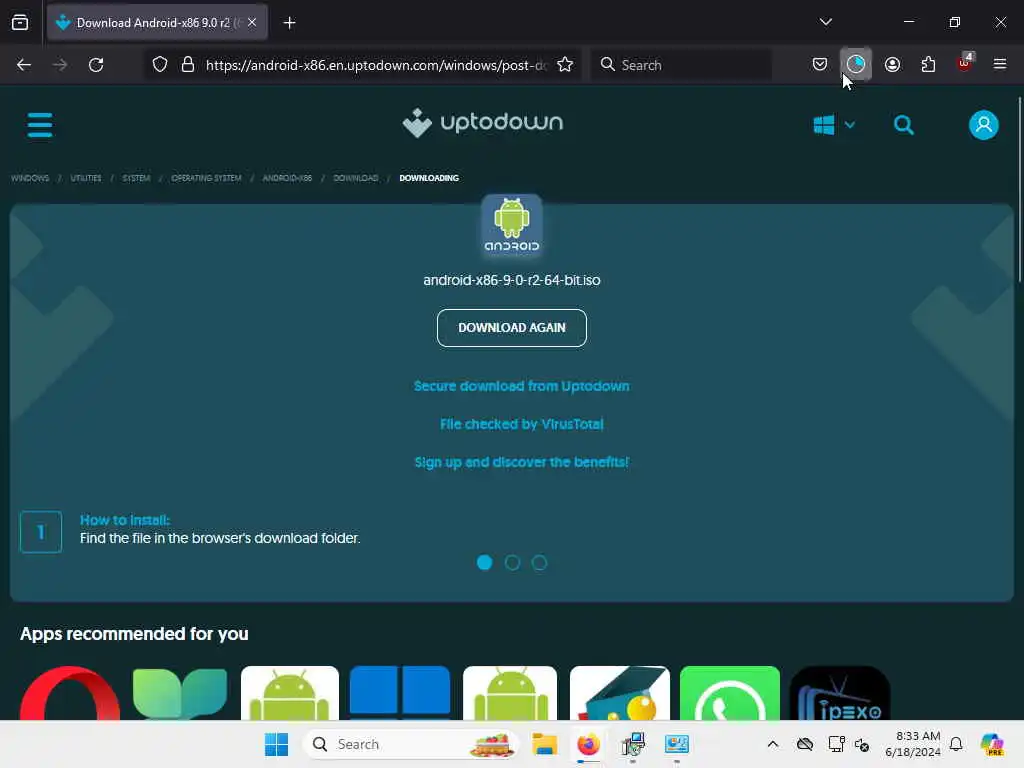Close the Download Android-x86 tab
Image resolution: width=1024 pixels, height=768 pixels.
tap(252, 23)
